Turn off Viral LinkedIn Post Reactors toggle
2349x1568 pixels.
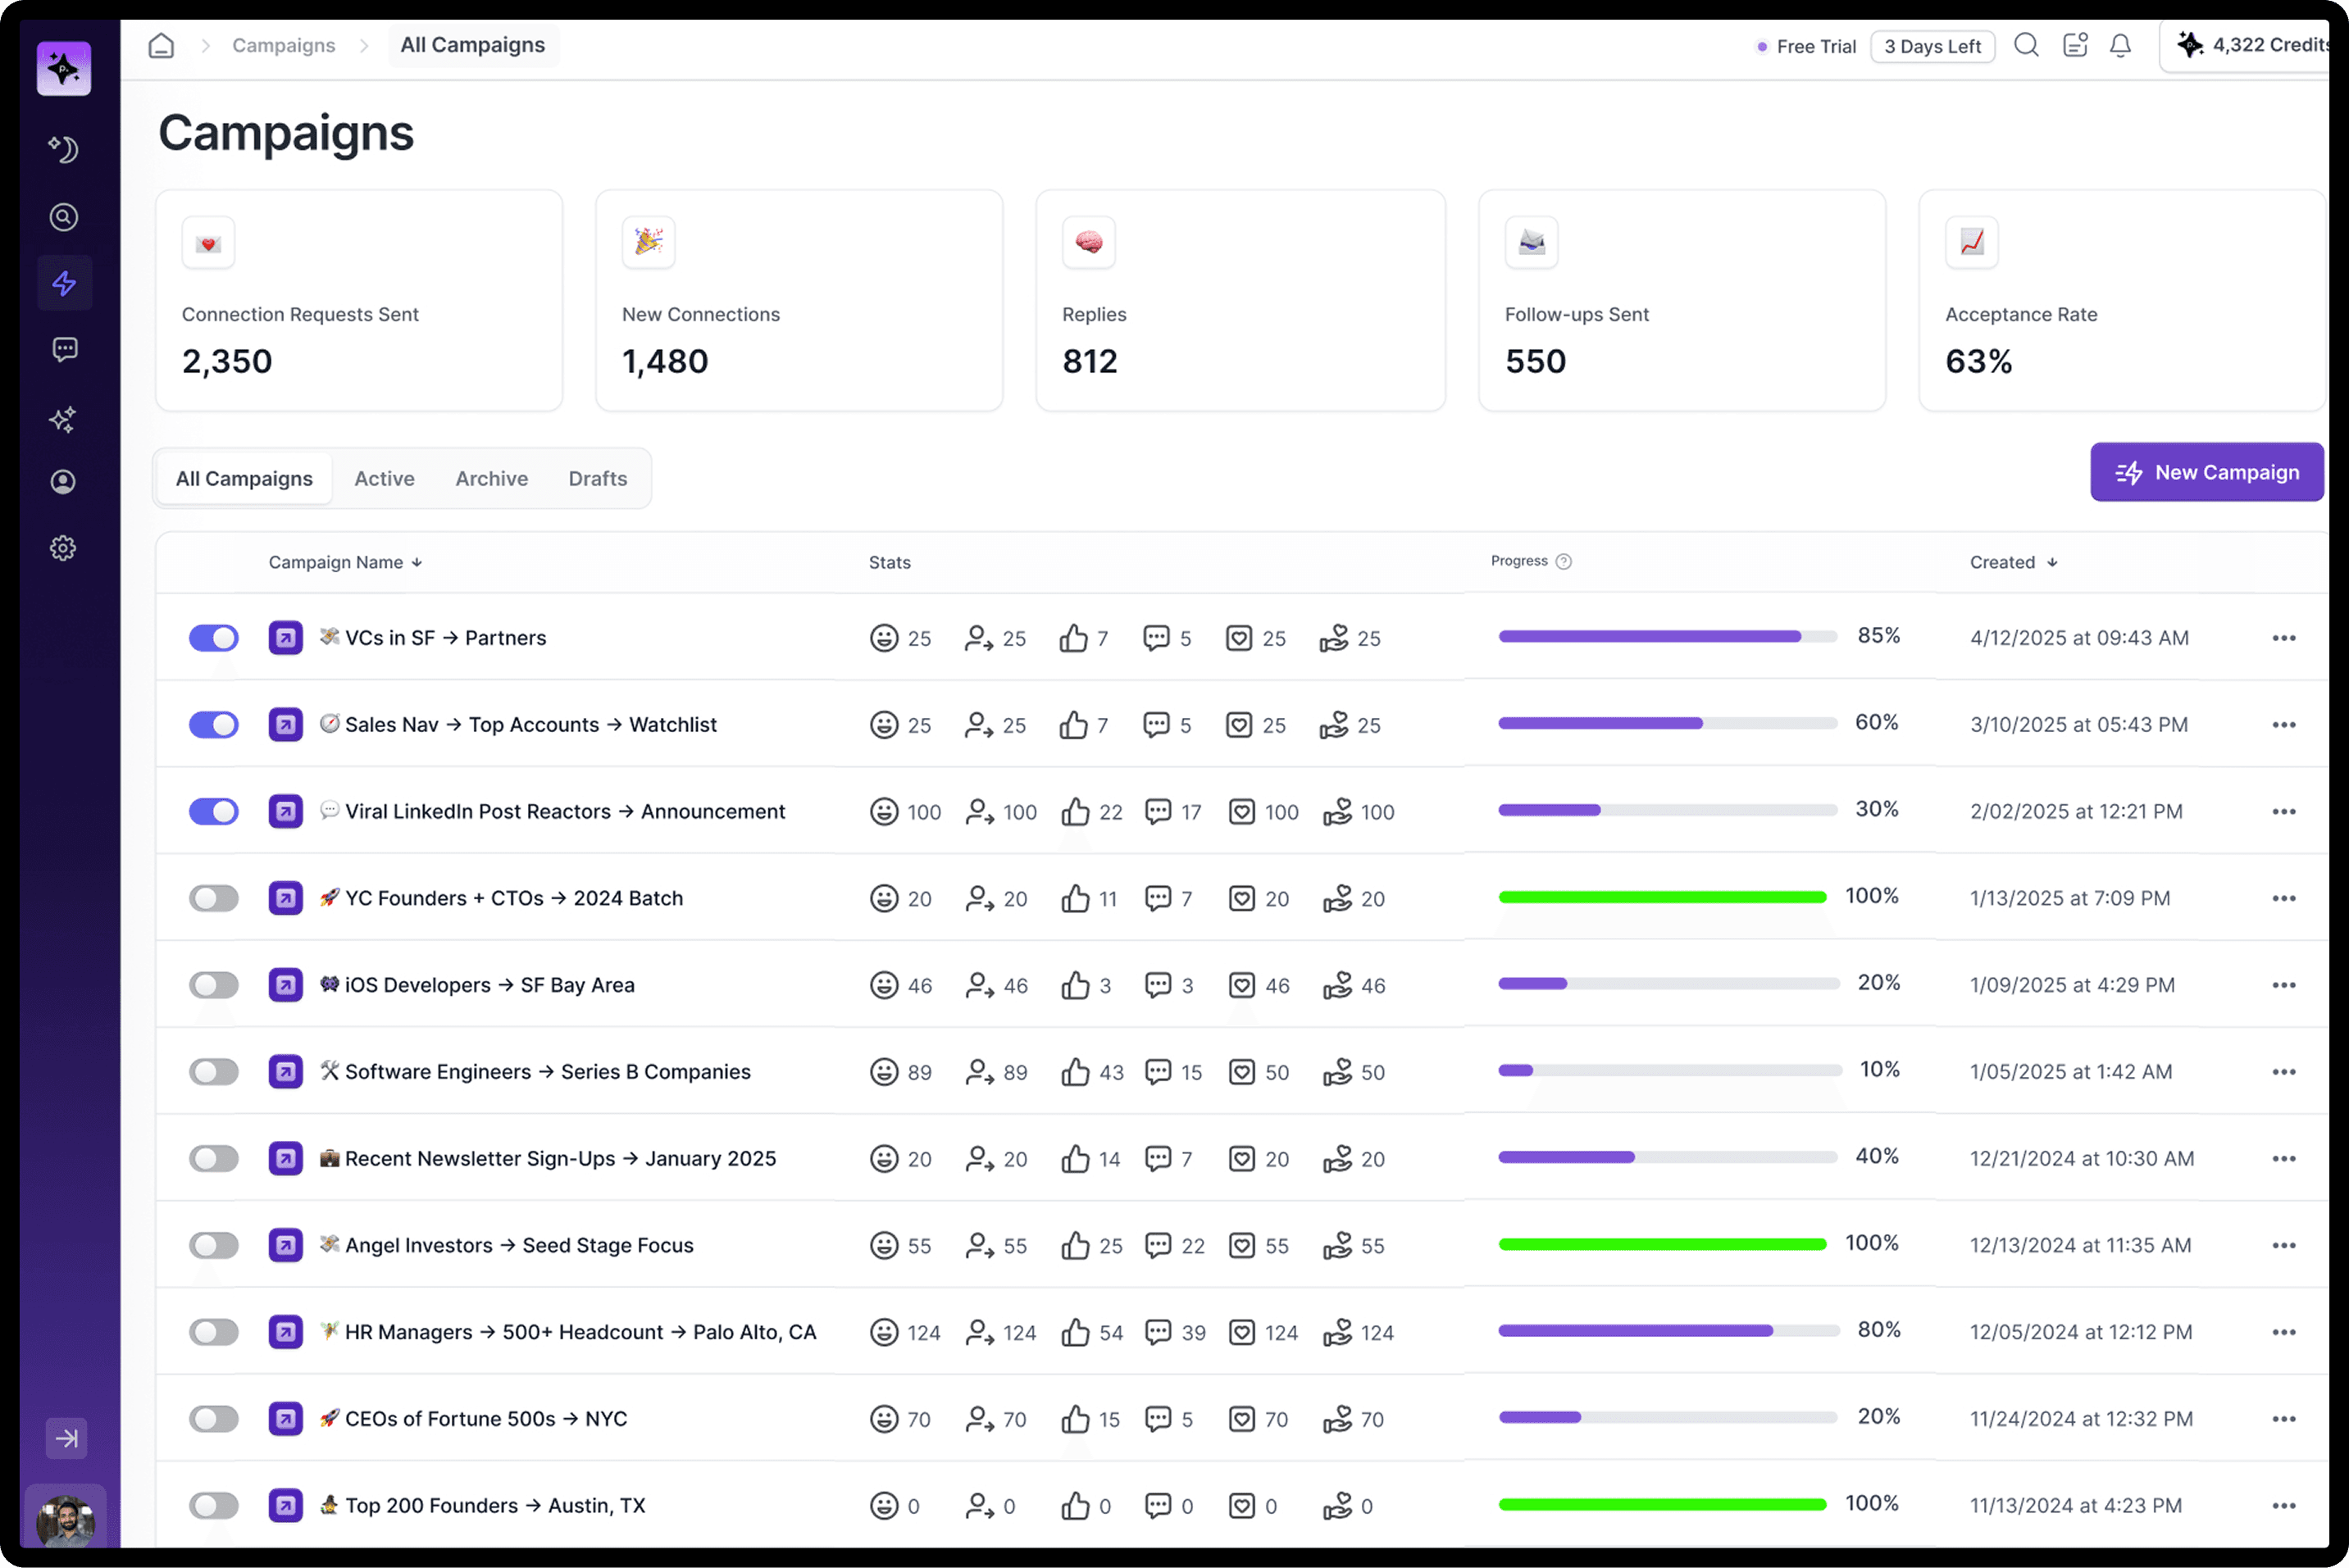coord(214,811)
